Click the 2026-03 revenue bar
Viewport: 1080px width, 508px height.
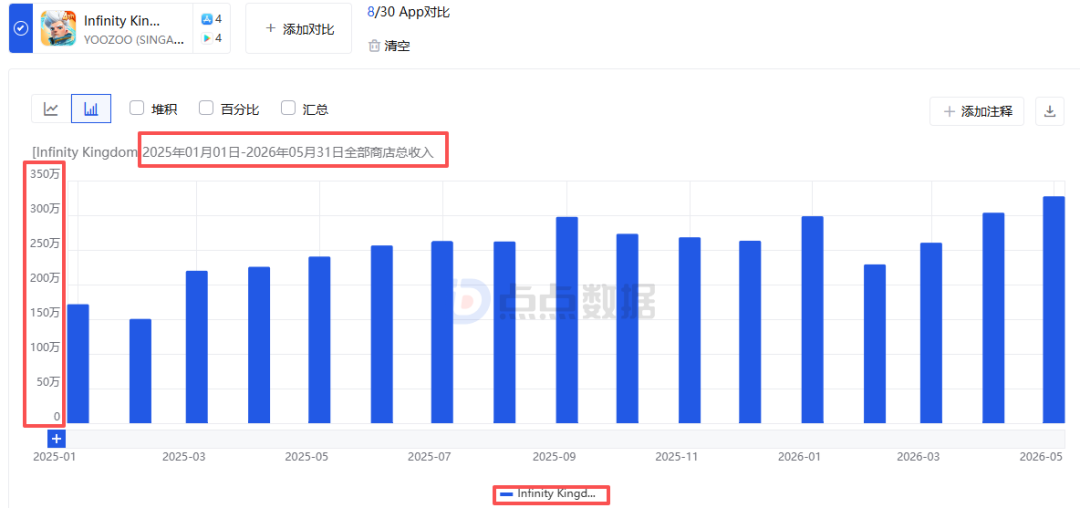[931, 333]
